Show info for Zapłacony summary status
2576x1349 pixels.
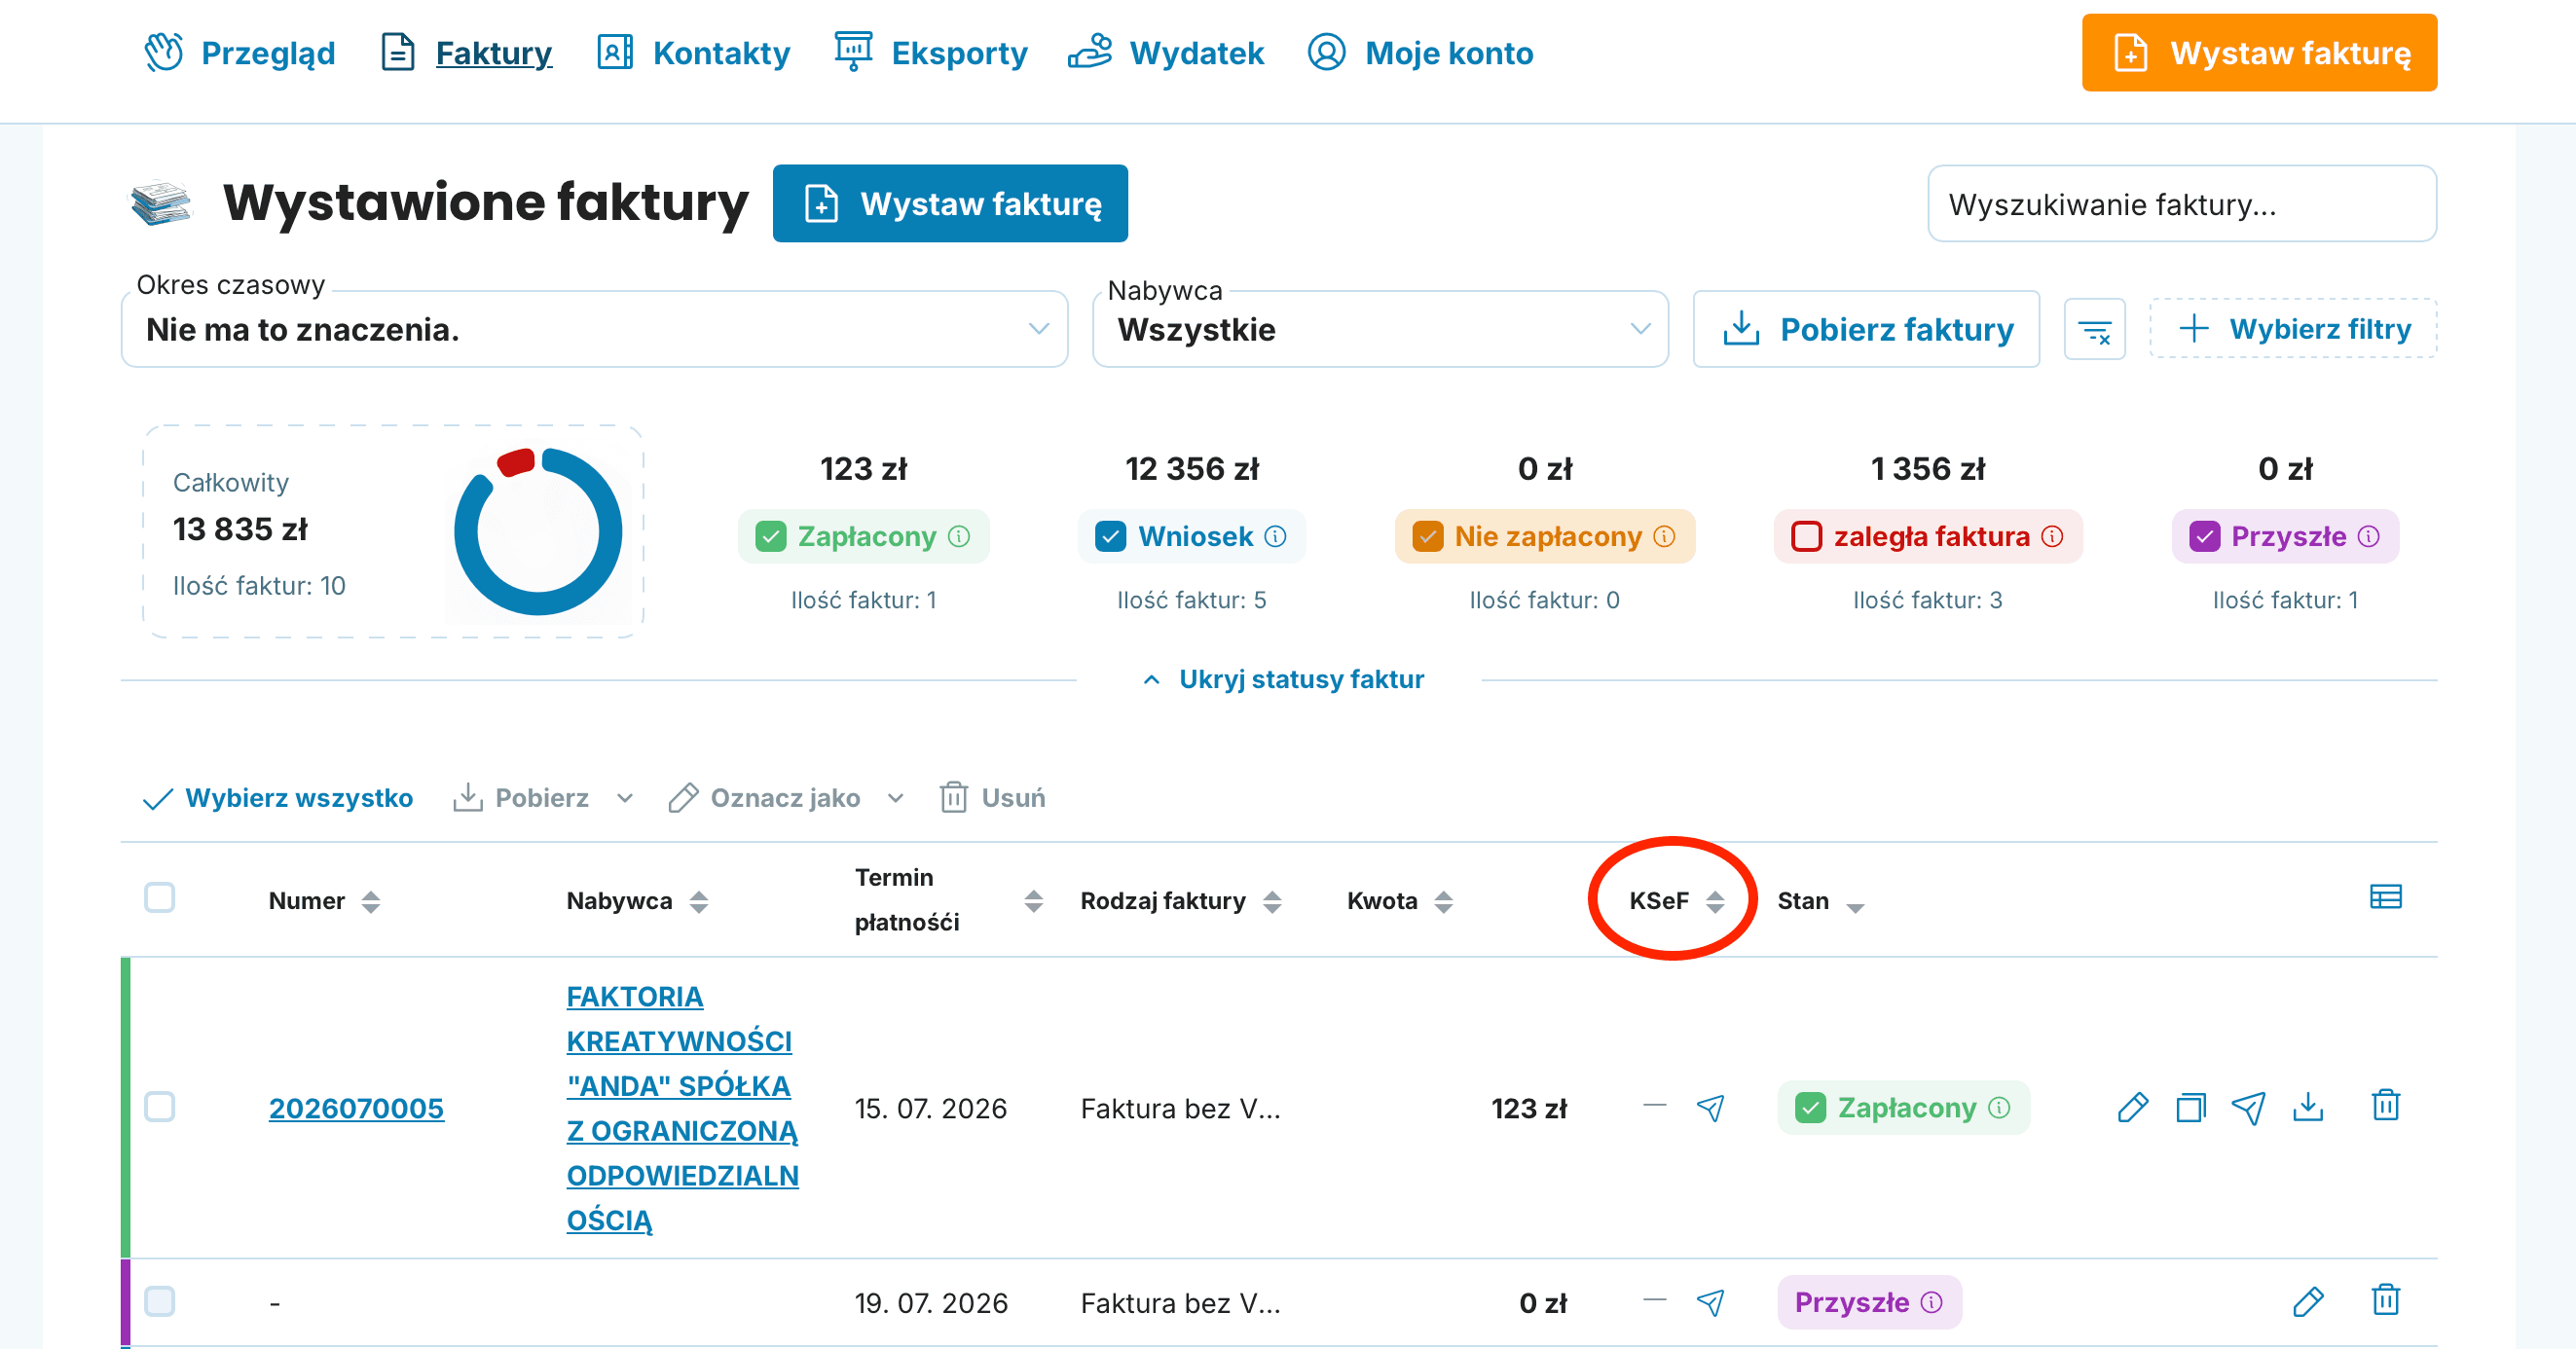[959, 537]
